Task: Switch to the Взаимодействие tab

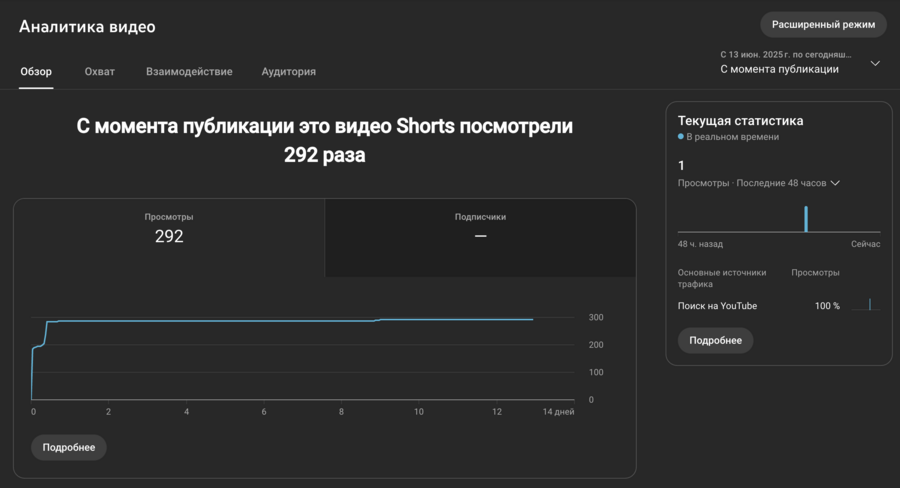Action: point(189,72)
